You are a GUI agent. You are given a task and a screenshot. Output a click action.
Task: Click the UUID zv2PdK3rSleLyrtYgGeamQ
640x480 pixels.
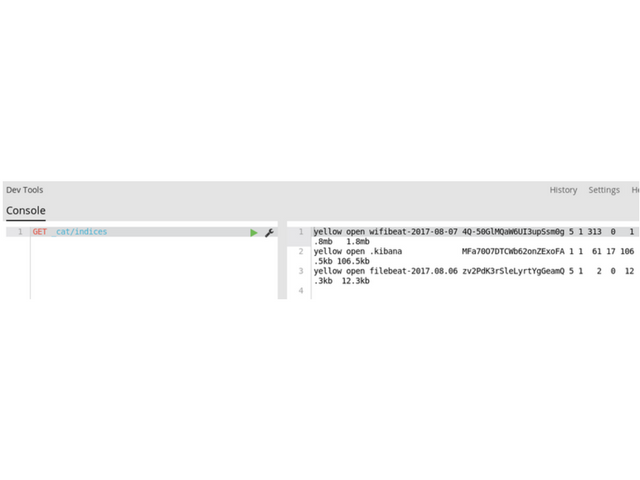pos(513,271)
